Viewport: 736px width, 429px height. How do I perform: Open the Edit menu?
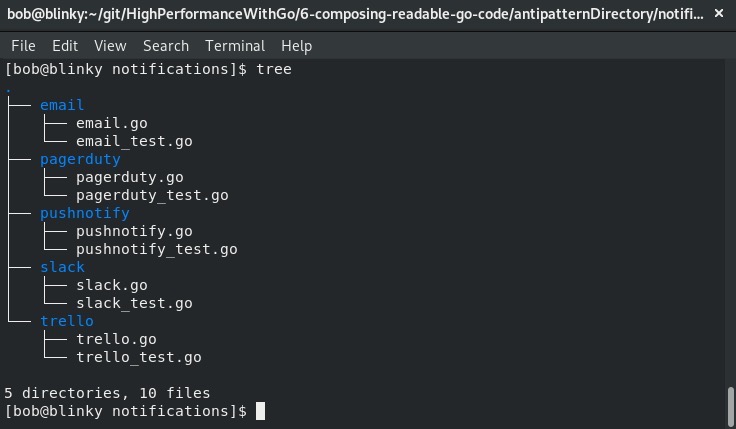(x=65, y=46)
